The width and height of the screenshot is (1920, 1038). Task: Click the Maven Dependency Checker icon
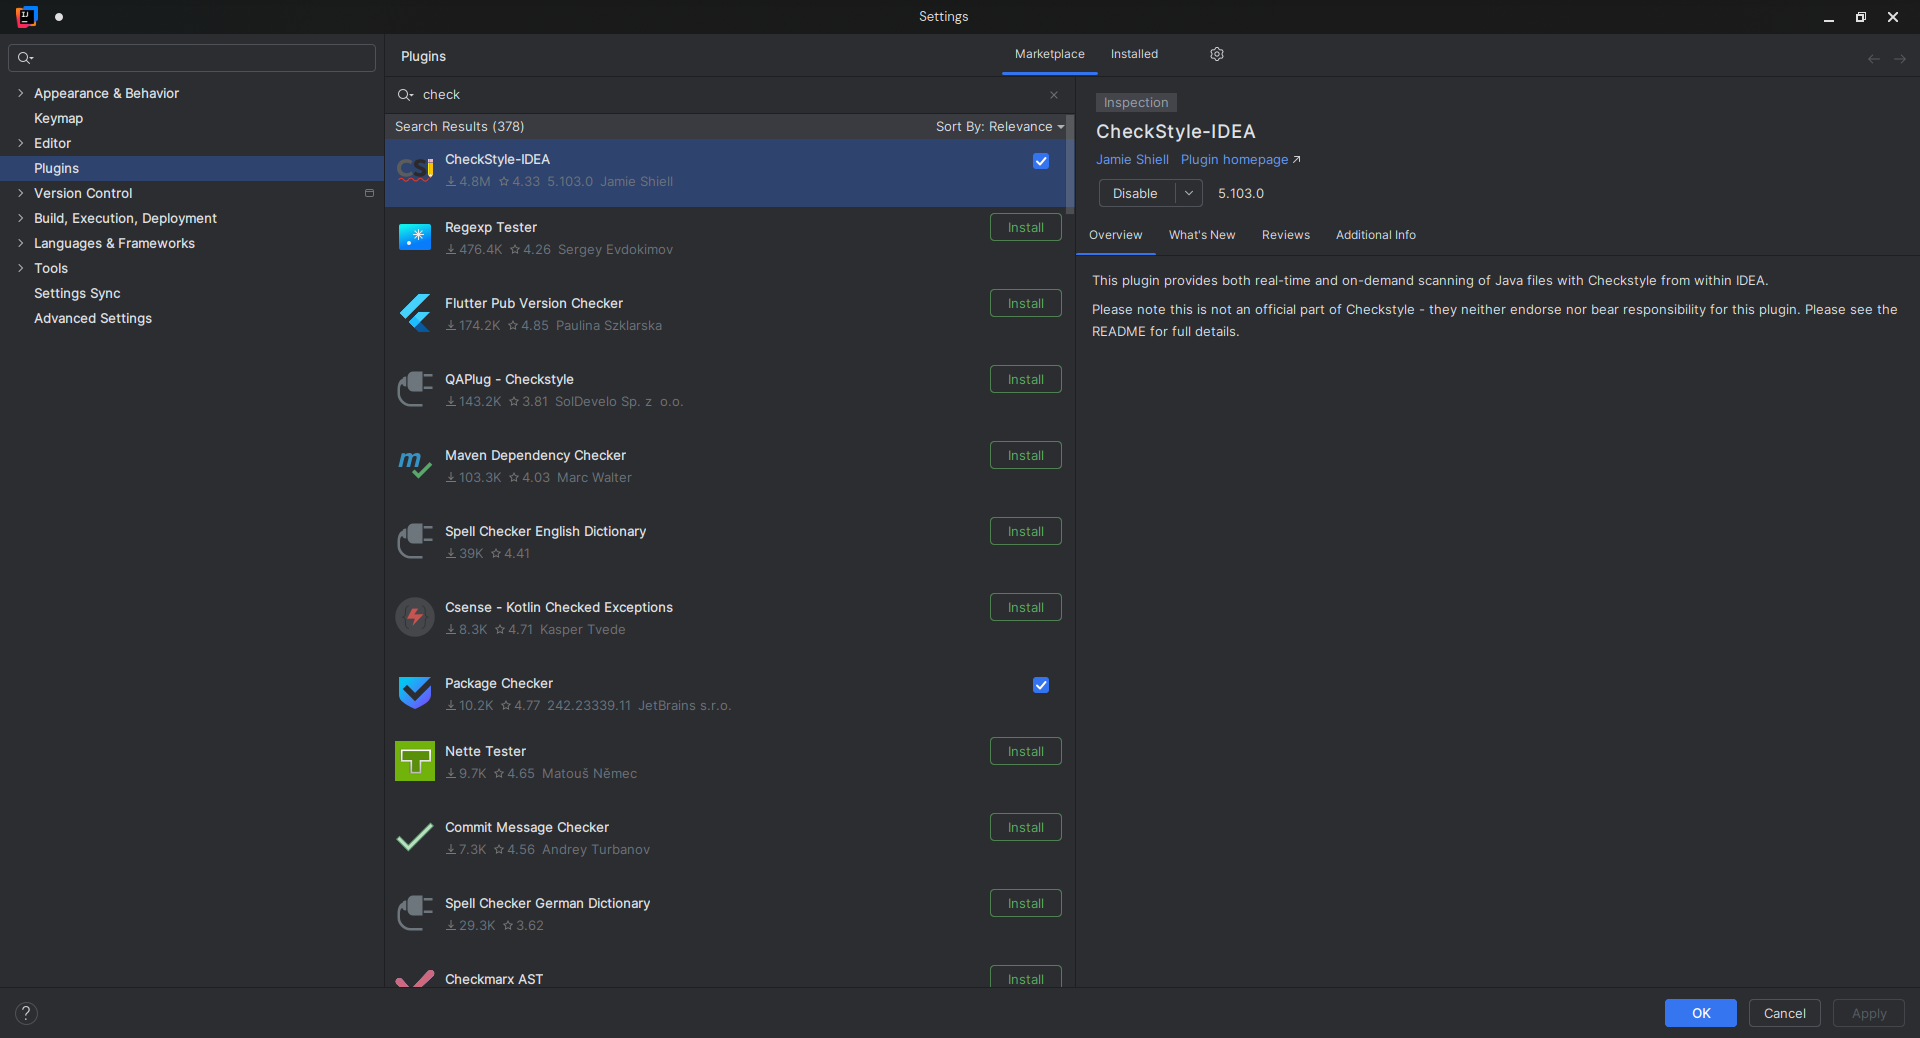[415, 465]
